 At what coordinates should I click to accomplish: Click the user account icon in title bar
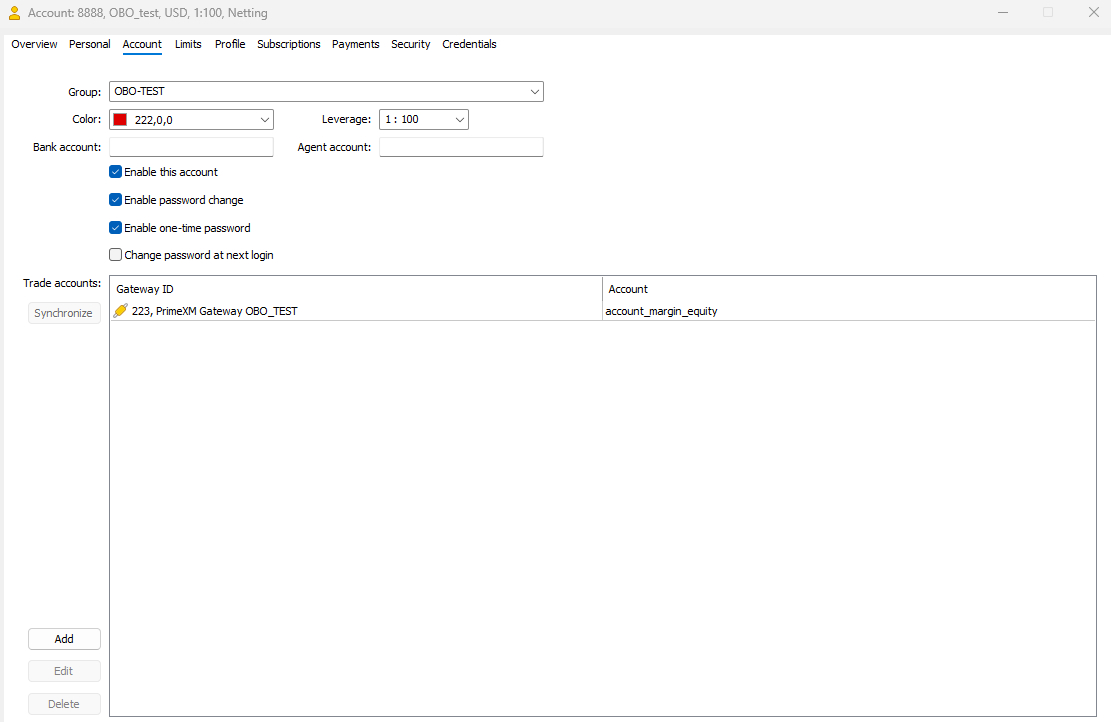coord(14,13)
